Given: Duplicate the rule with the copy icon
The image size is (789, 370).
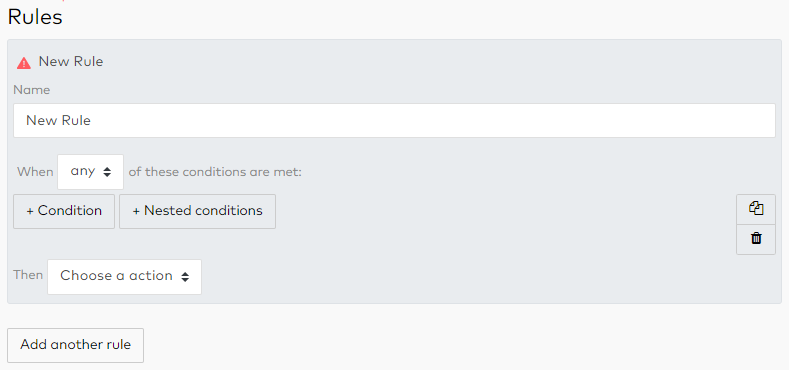Looking at the screenshot, I should [756, 209].
